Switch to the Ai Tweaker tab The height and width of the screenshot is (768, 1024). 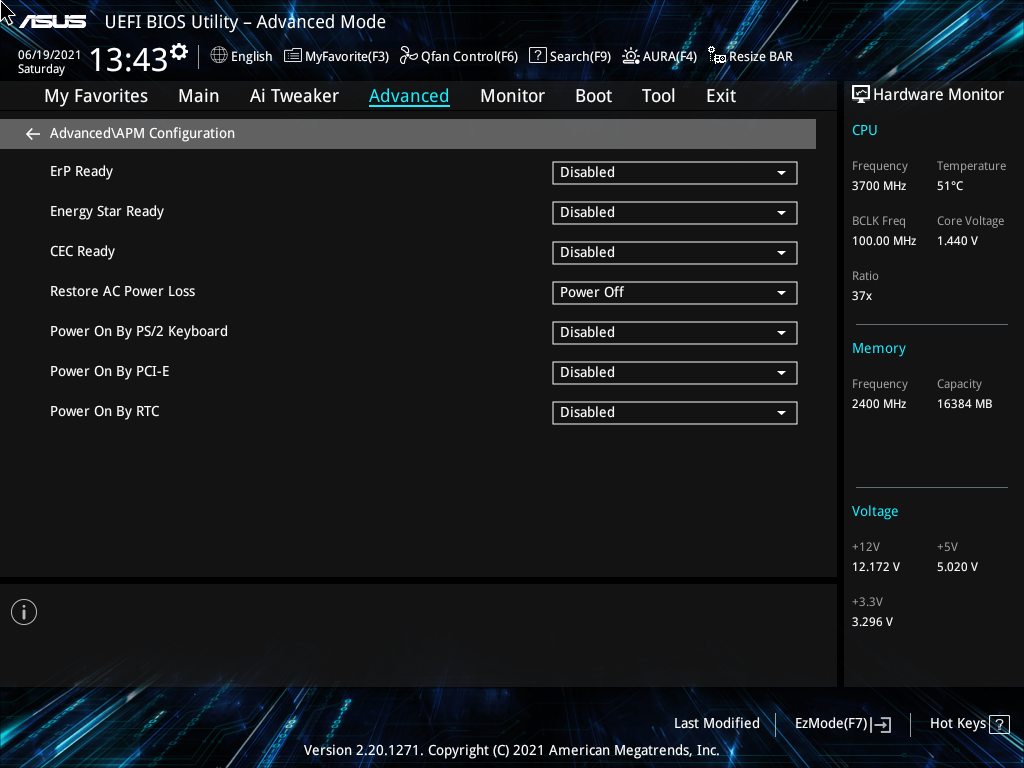point(294,95)
